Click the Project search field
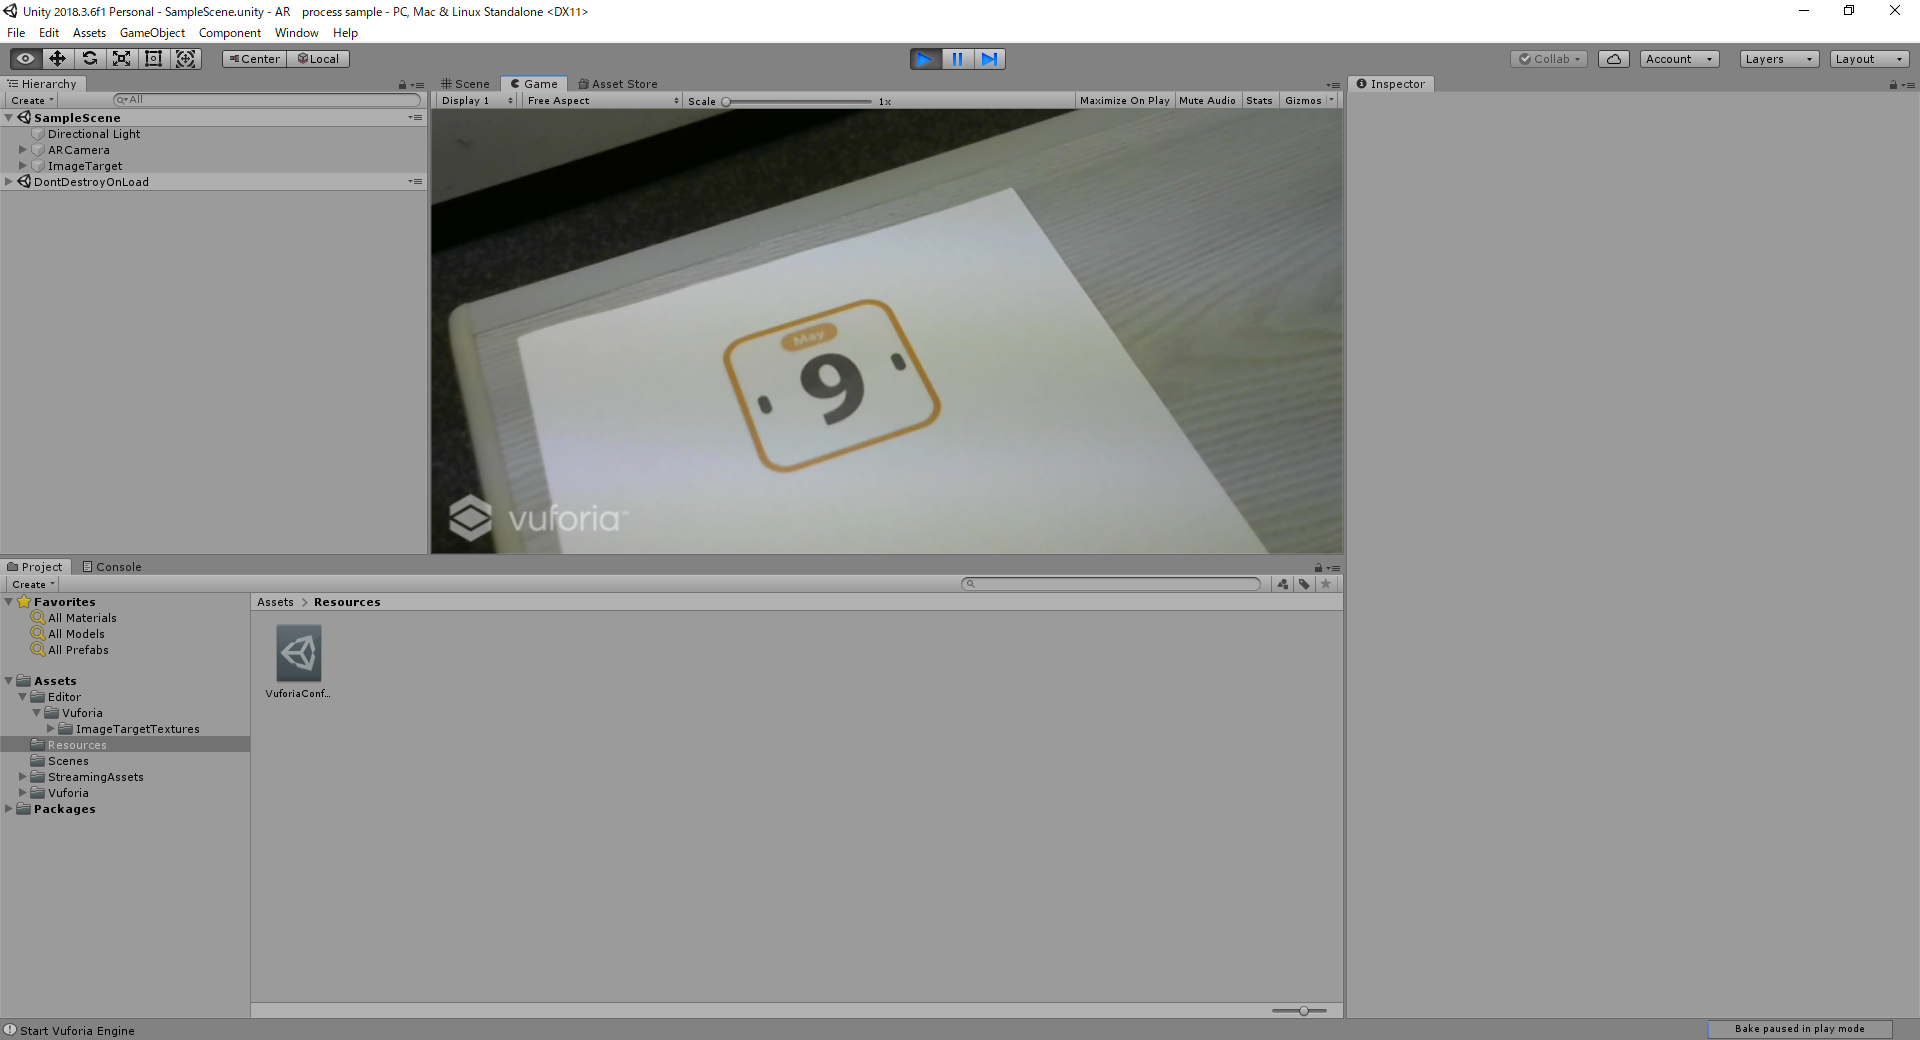1920x1040 pixels. pyautogui.click(x=1110, y=584)
